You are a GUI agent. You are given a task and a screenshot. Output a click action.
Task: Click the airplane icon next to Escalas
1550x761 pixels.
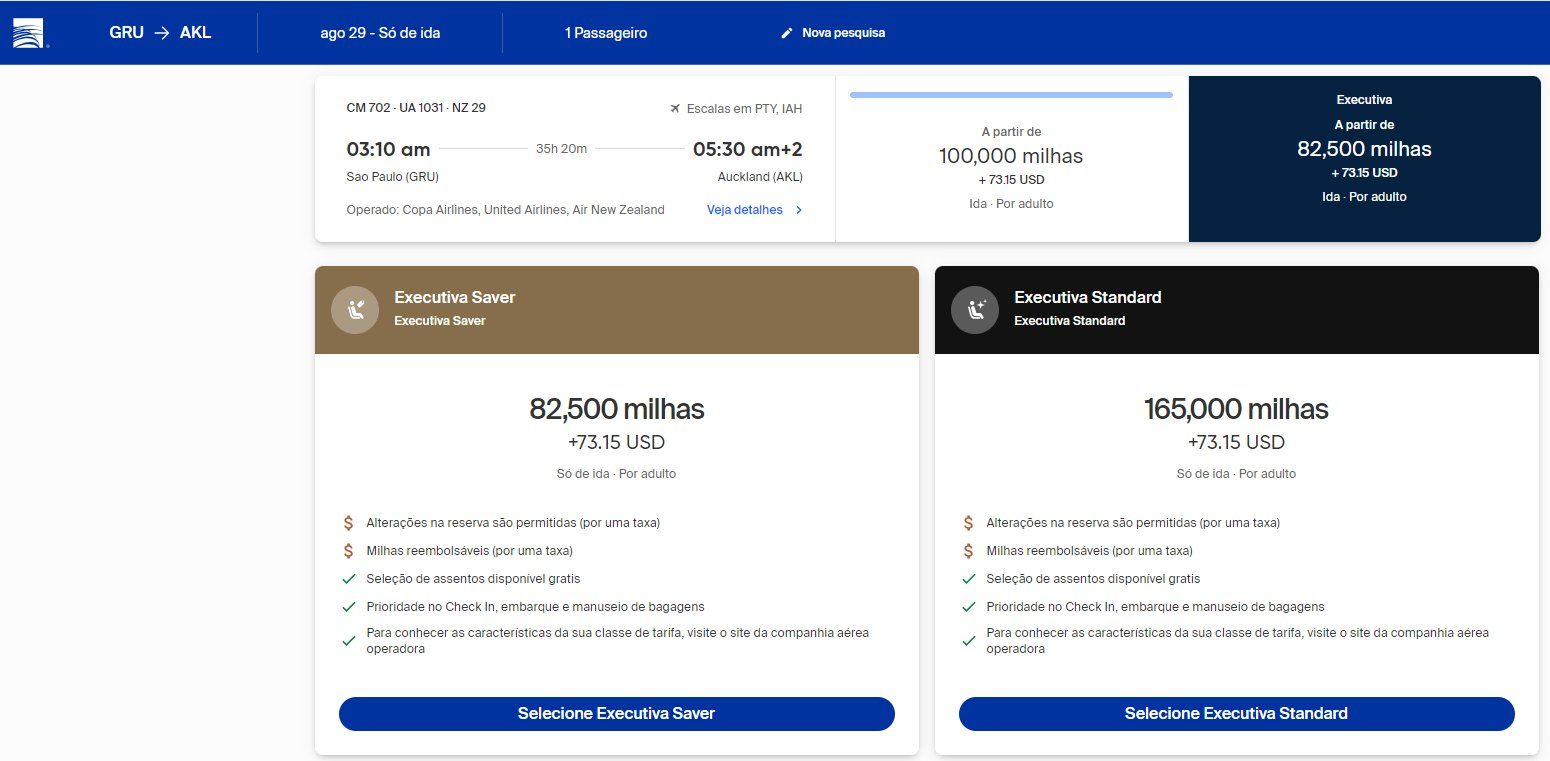pos(675,108)
